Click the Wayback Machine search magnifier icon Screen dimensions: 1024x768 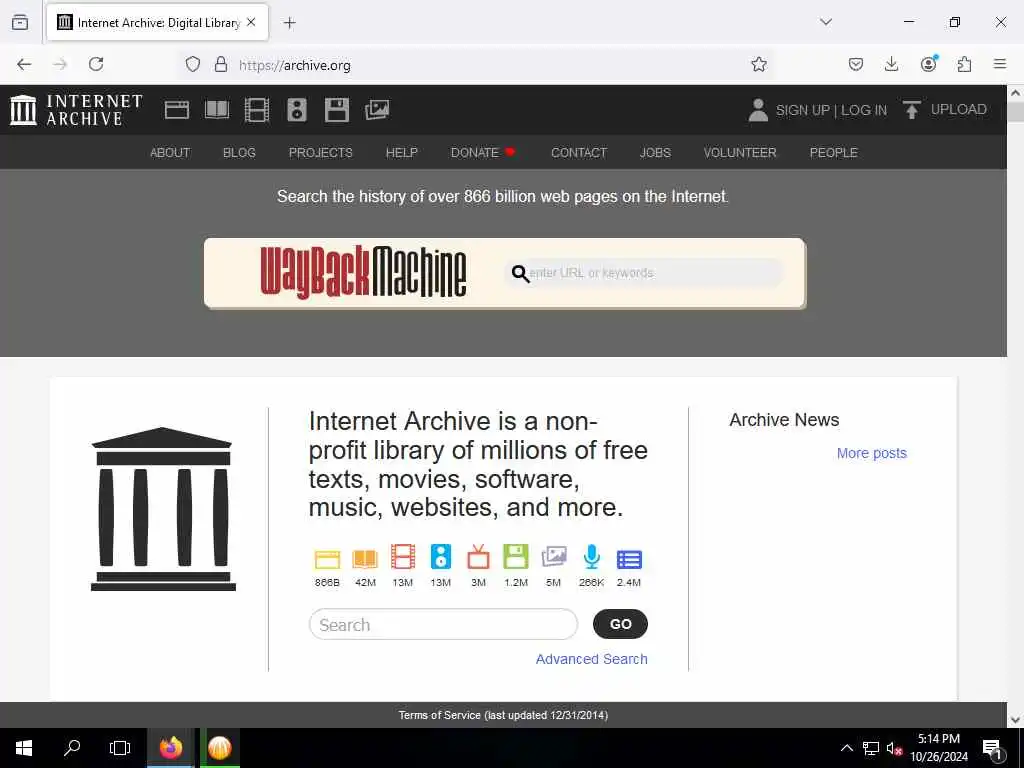tap(520, 274)
